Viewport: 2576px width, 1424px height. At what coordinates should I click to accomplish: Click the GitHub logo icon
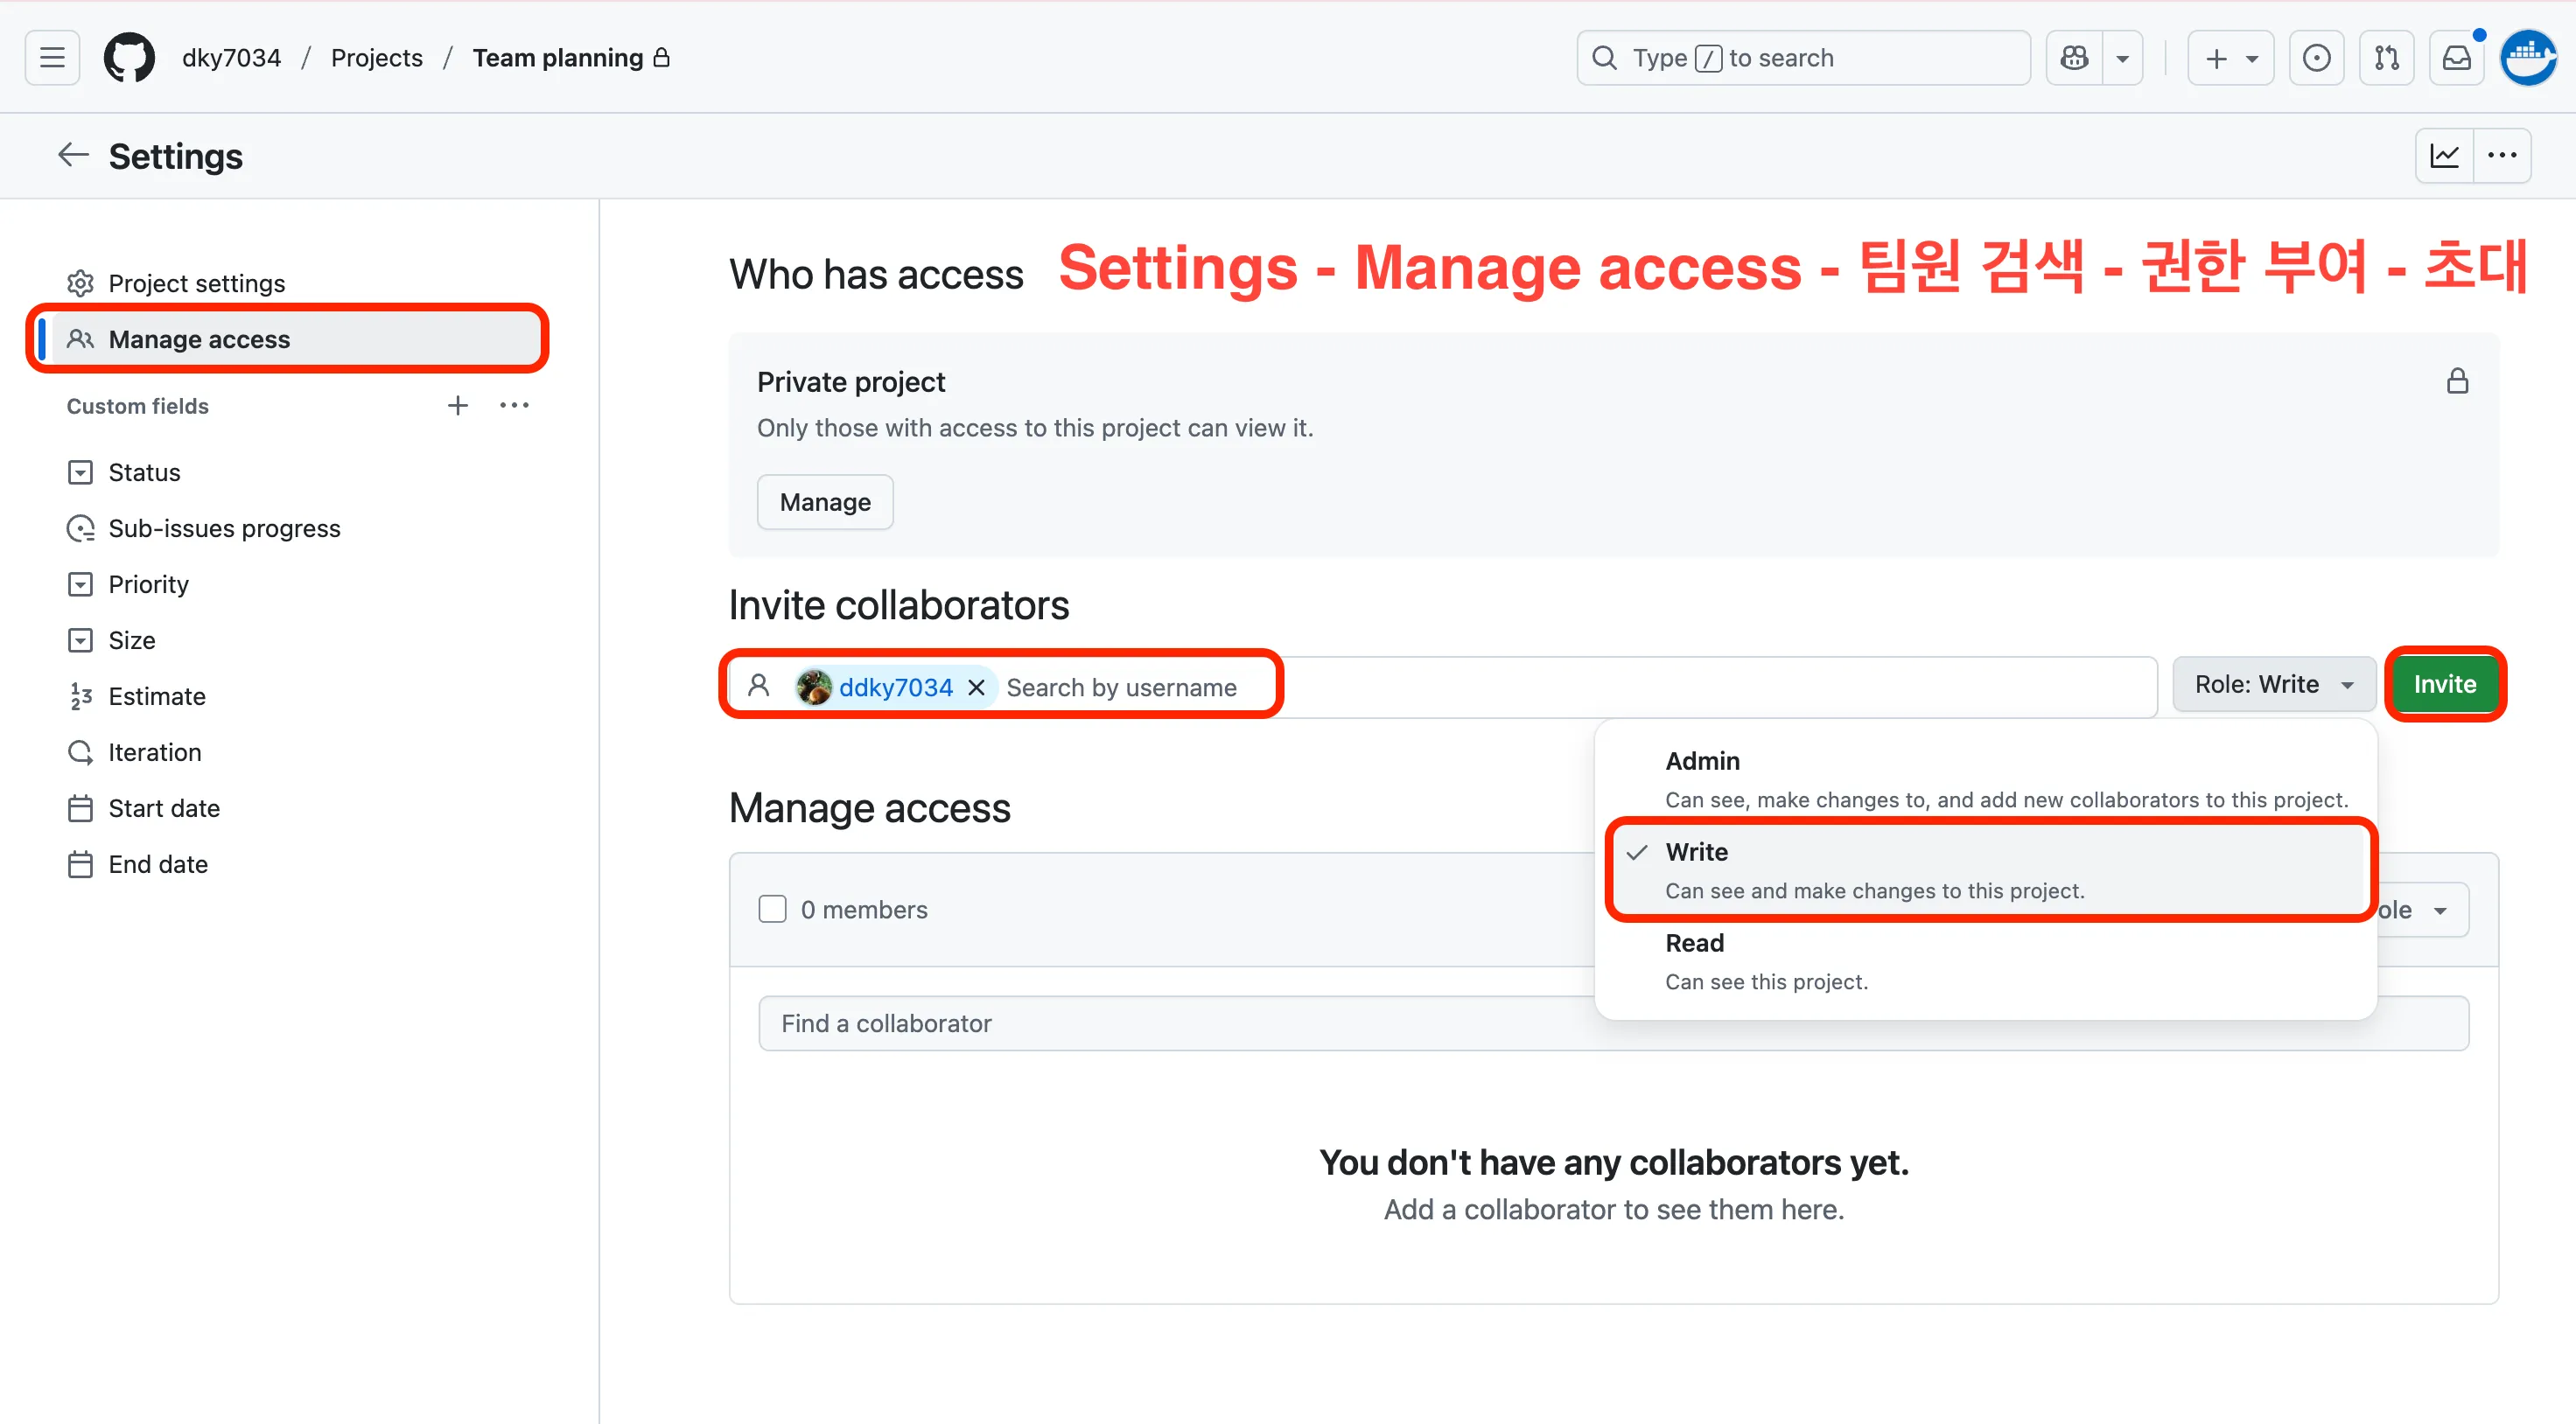pos(129,58)
